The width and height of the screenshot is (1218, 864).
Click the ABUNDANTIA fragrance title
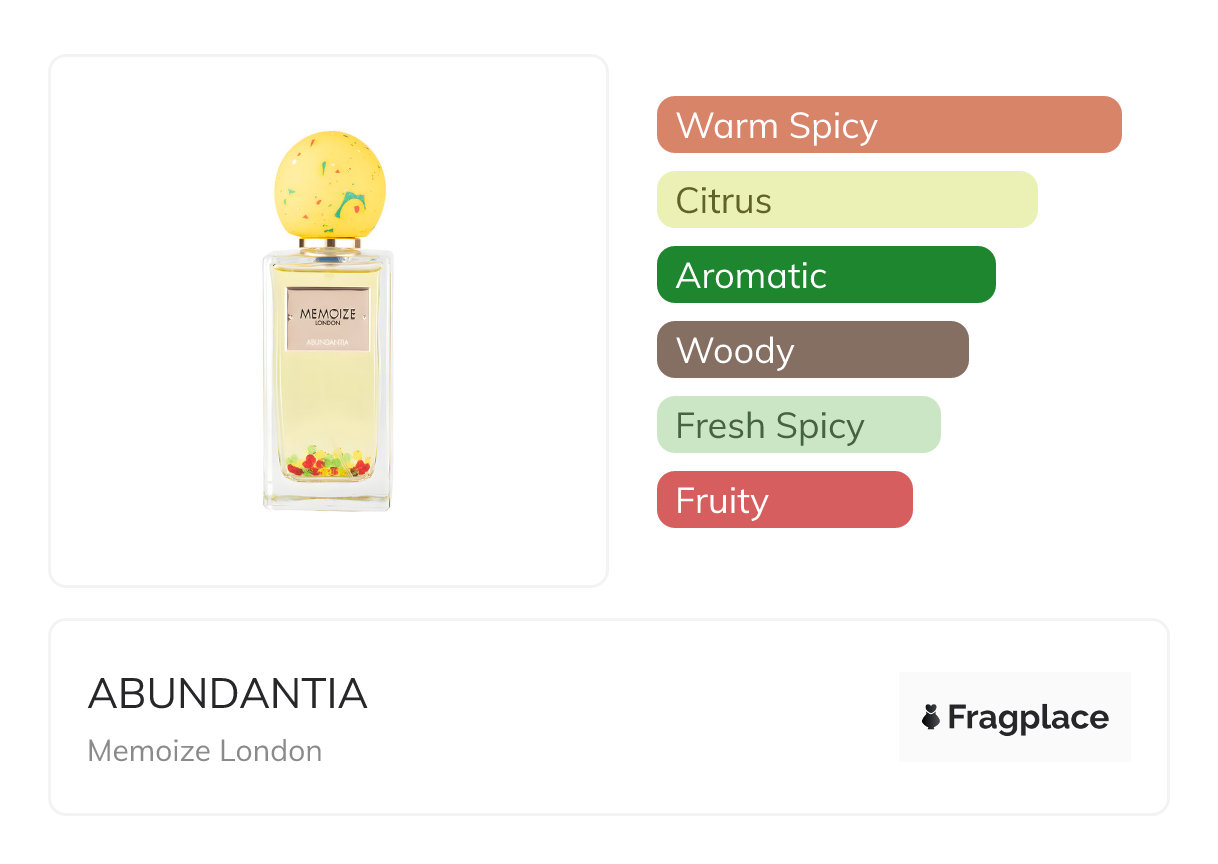coord(228,694)
